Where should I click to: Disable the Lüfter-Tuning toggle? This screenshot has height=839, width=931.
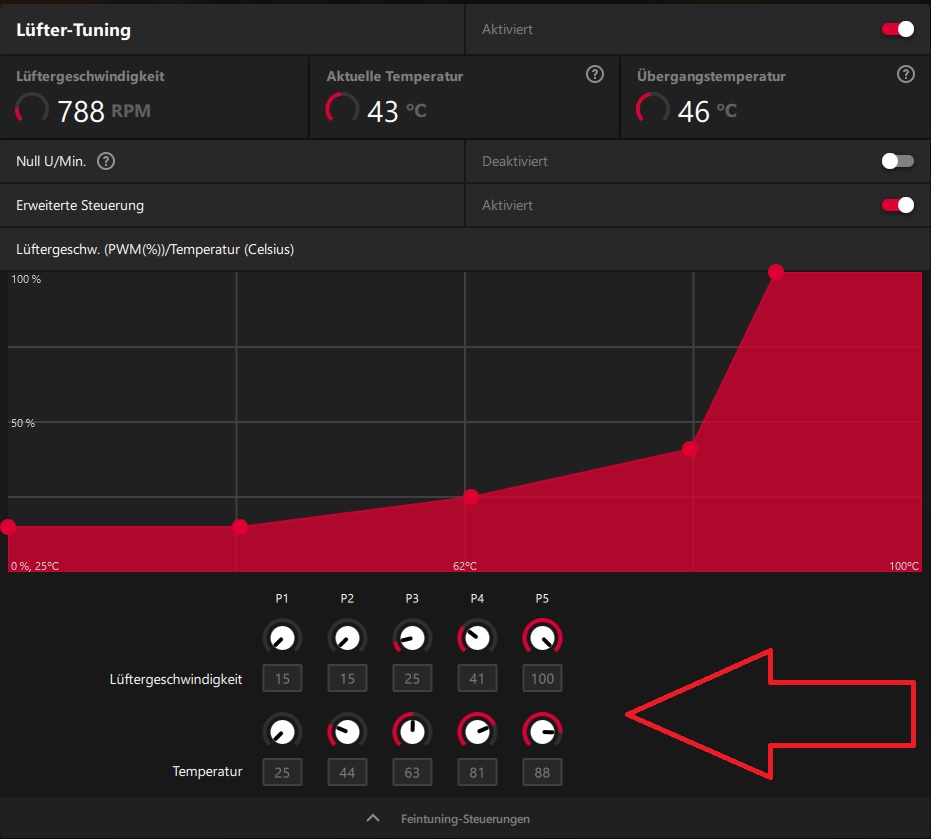click(x=898, y=29)
